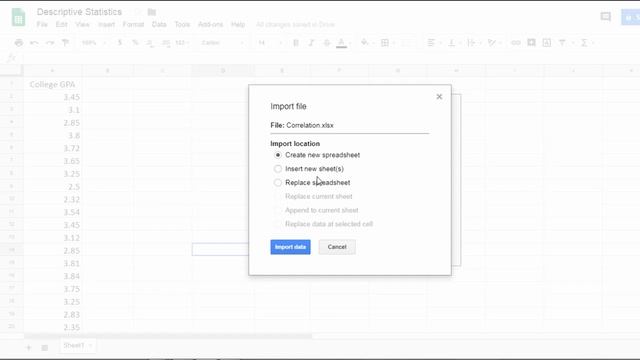Select the Create new spreadsheet radio option
640x360 pixels.
(278, 155)
